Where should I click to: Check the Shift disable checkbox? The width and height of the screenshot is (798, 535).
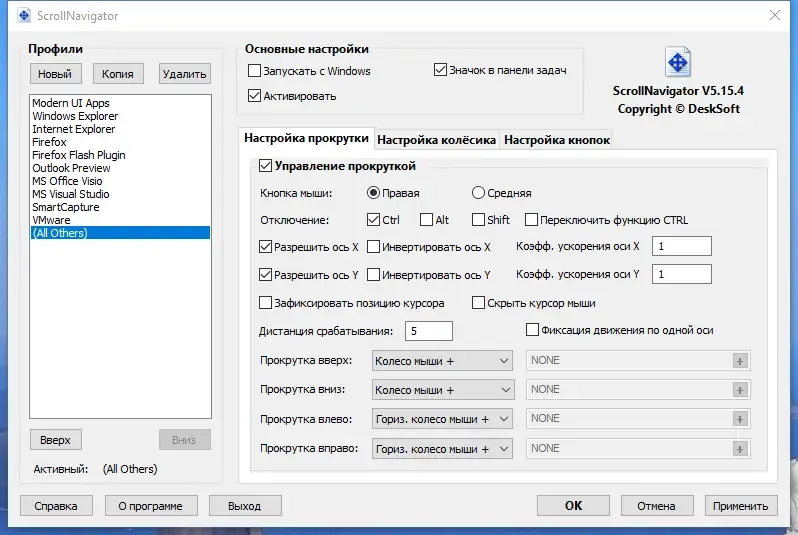click(x=478, y=219)
